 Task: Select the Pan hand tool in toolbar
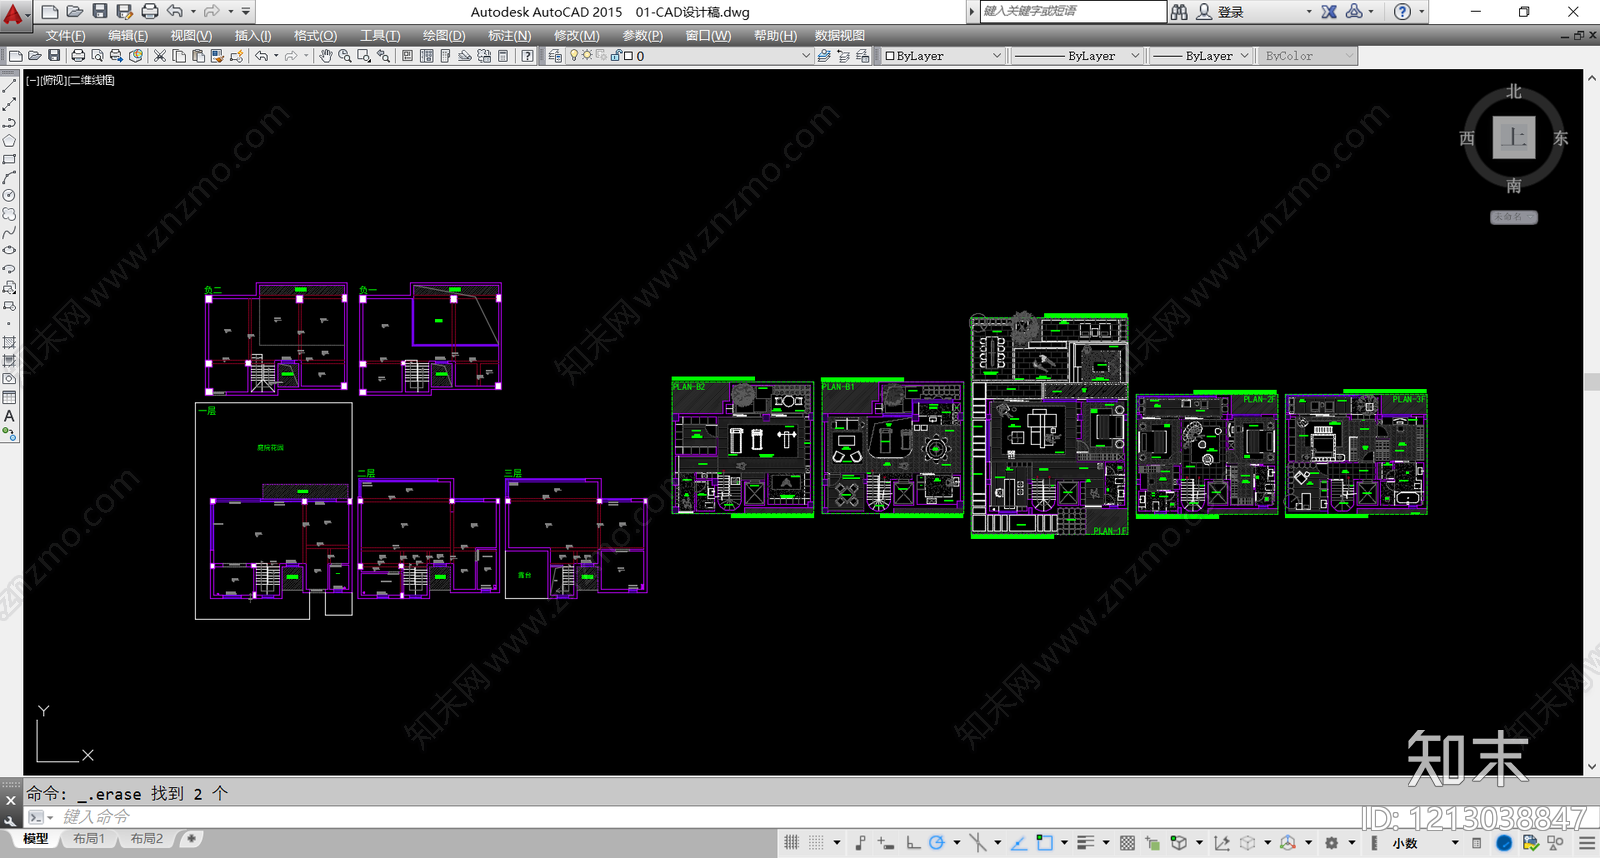tap(326, 56)
